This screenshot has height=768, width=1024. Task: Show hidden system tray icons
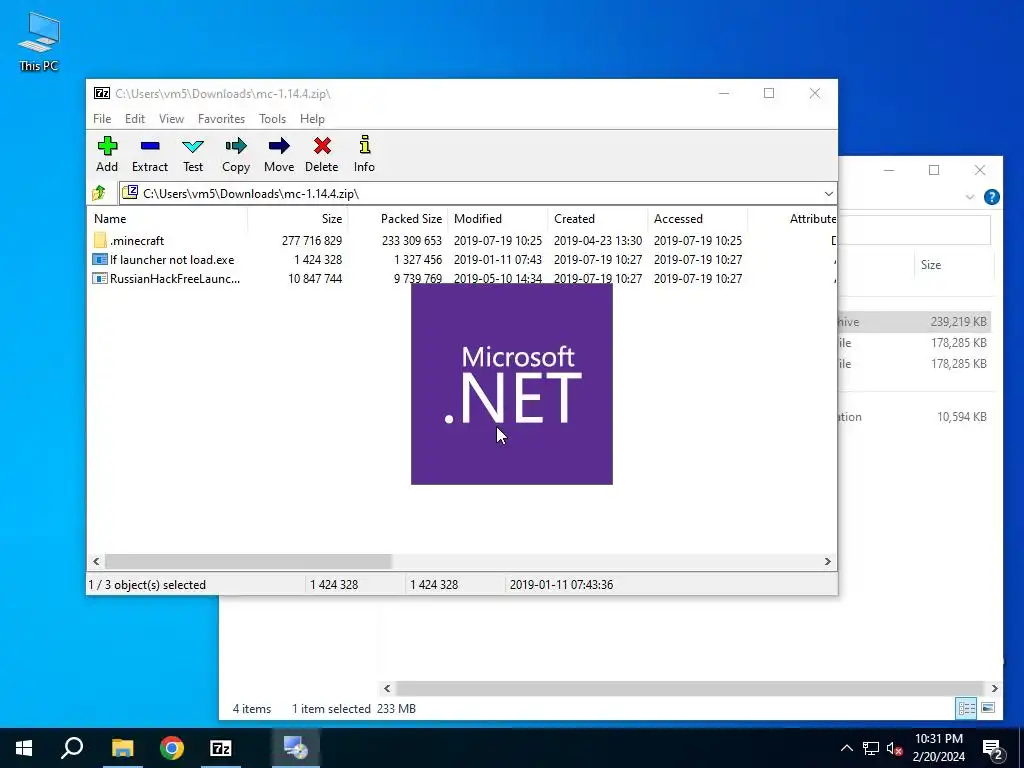point(846,748)
